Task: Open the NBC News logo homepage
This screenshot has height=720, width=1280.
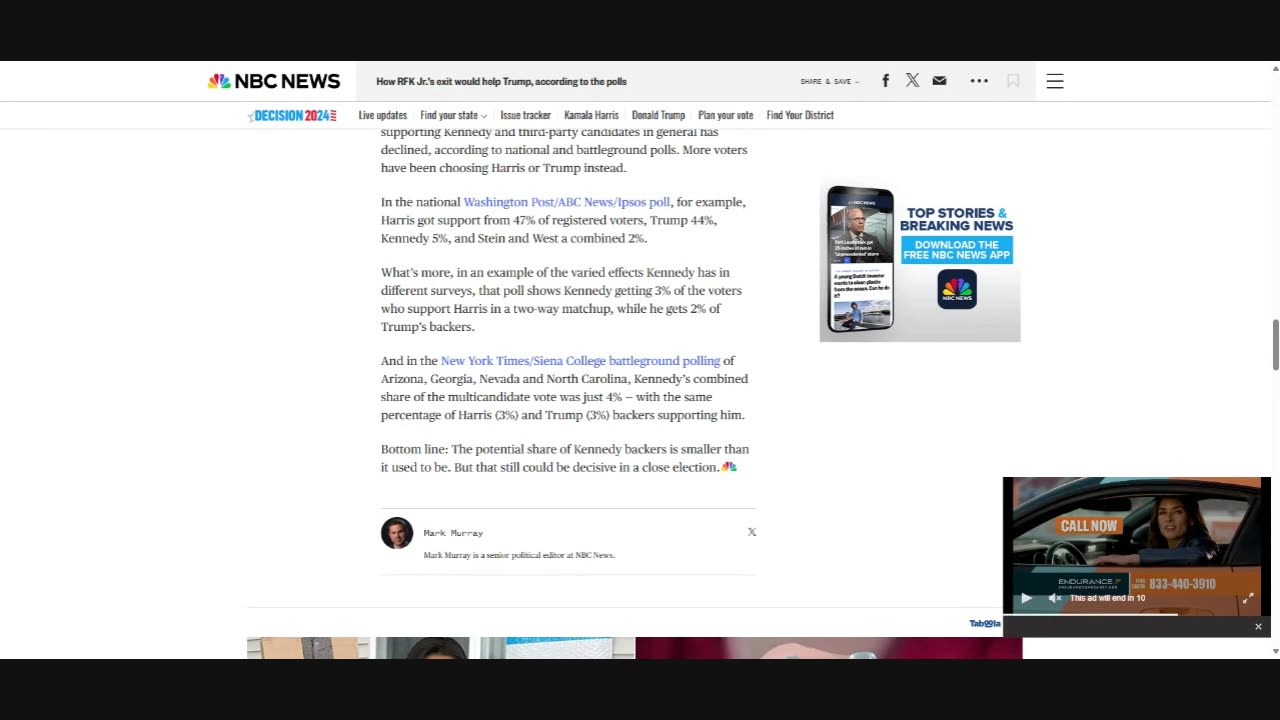Action: coord(274,81)
